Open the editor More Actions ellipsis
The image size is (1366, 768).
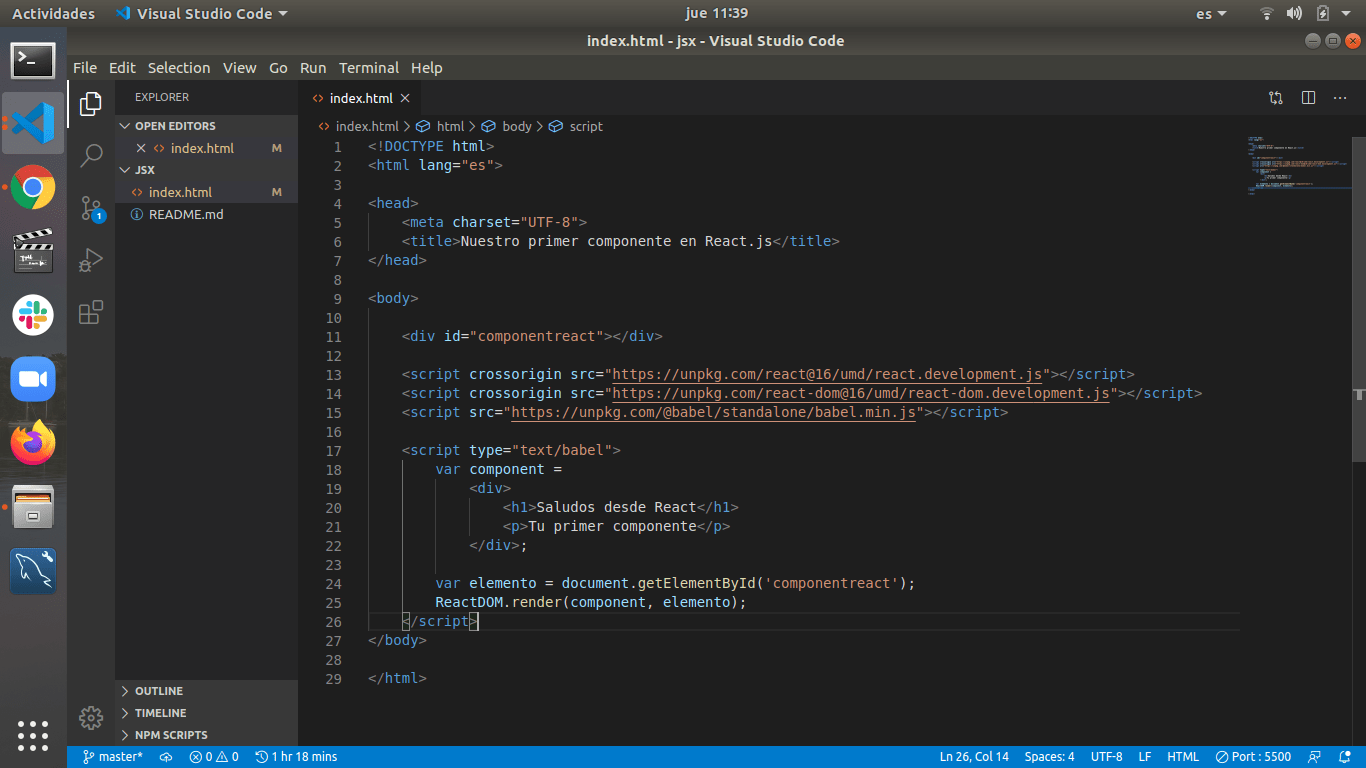tap(1340, 98)
